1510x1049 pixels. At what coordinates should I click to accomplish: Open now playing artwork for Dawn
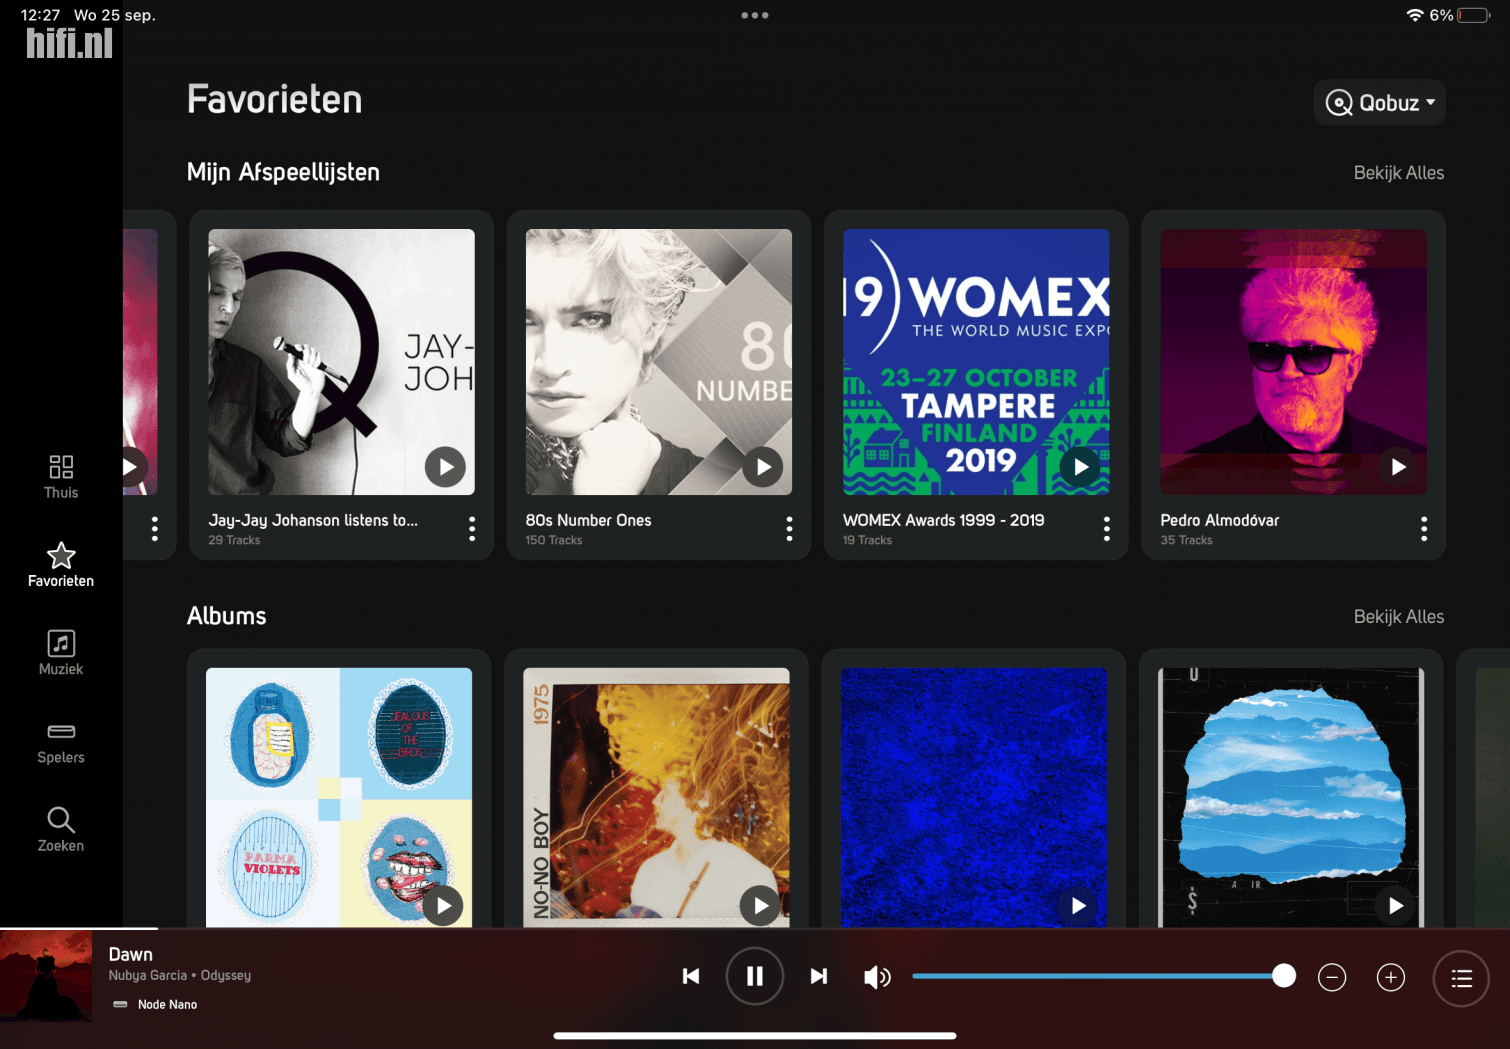(46, 977)
